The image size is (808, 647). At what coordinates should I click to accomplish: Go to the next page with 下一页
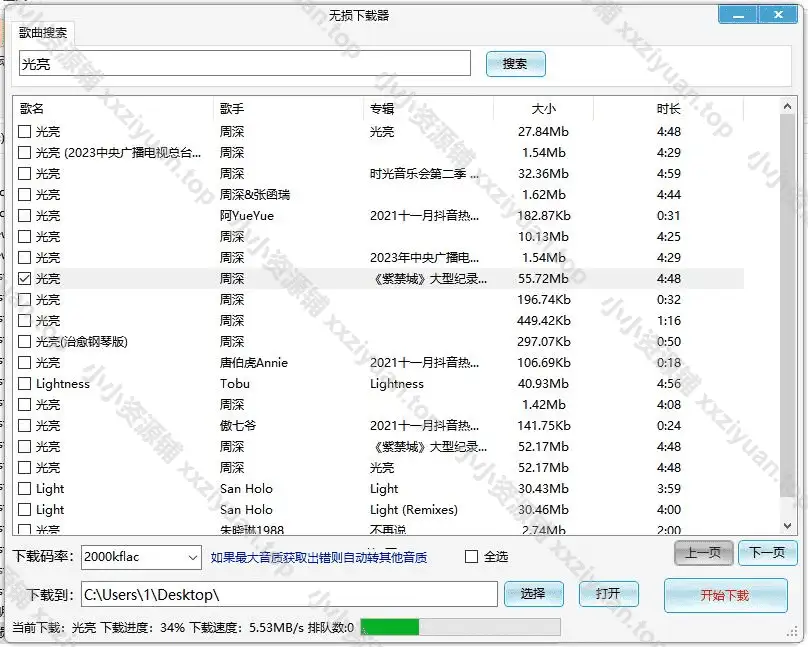(768, 553)
